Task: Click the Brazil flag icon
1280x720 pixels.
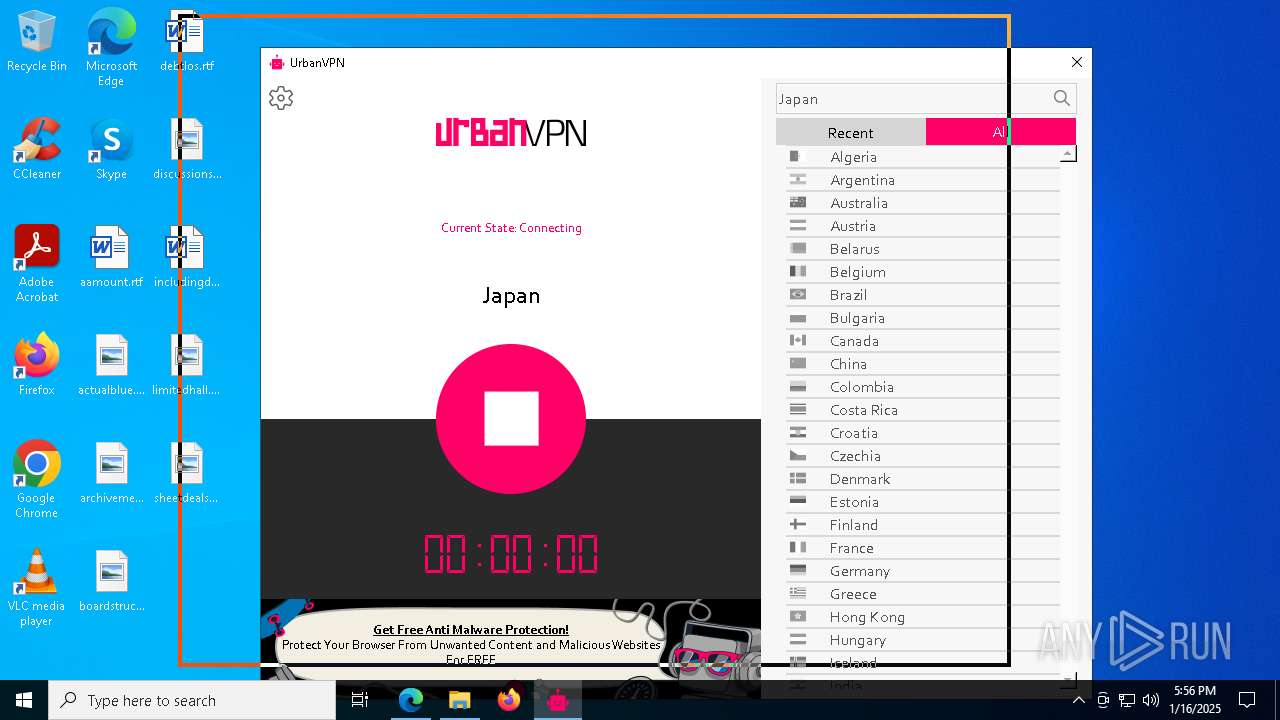Action: point(798,295)
